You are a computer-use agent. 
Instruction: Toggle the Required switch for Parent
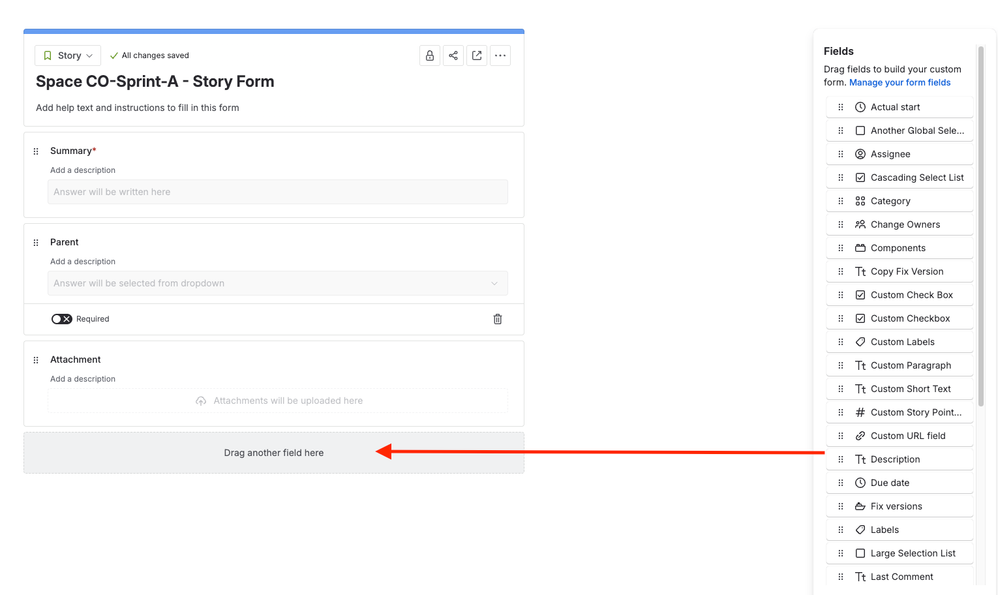[x=62, y=319]
